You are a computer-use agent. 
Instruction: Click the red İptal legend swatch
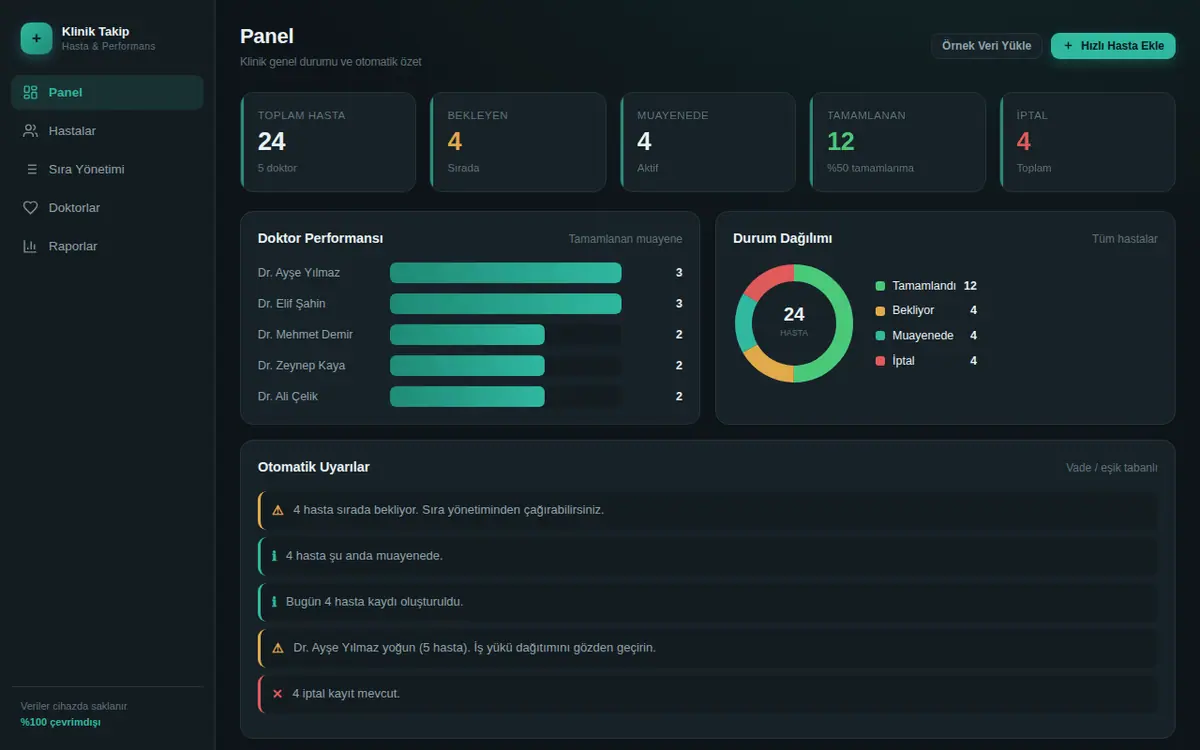880,361
